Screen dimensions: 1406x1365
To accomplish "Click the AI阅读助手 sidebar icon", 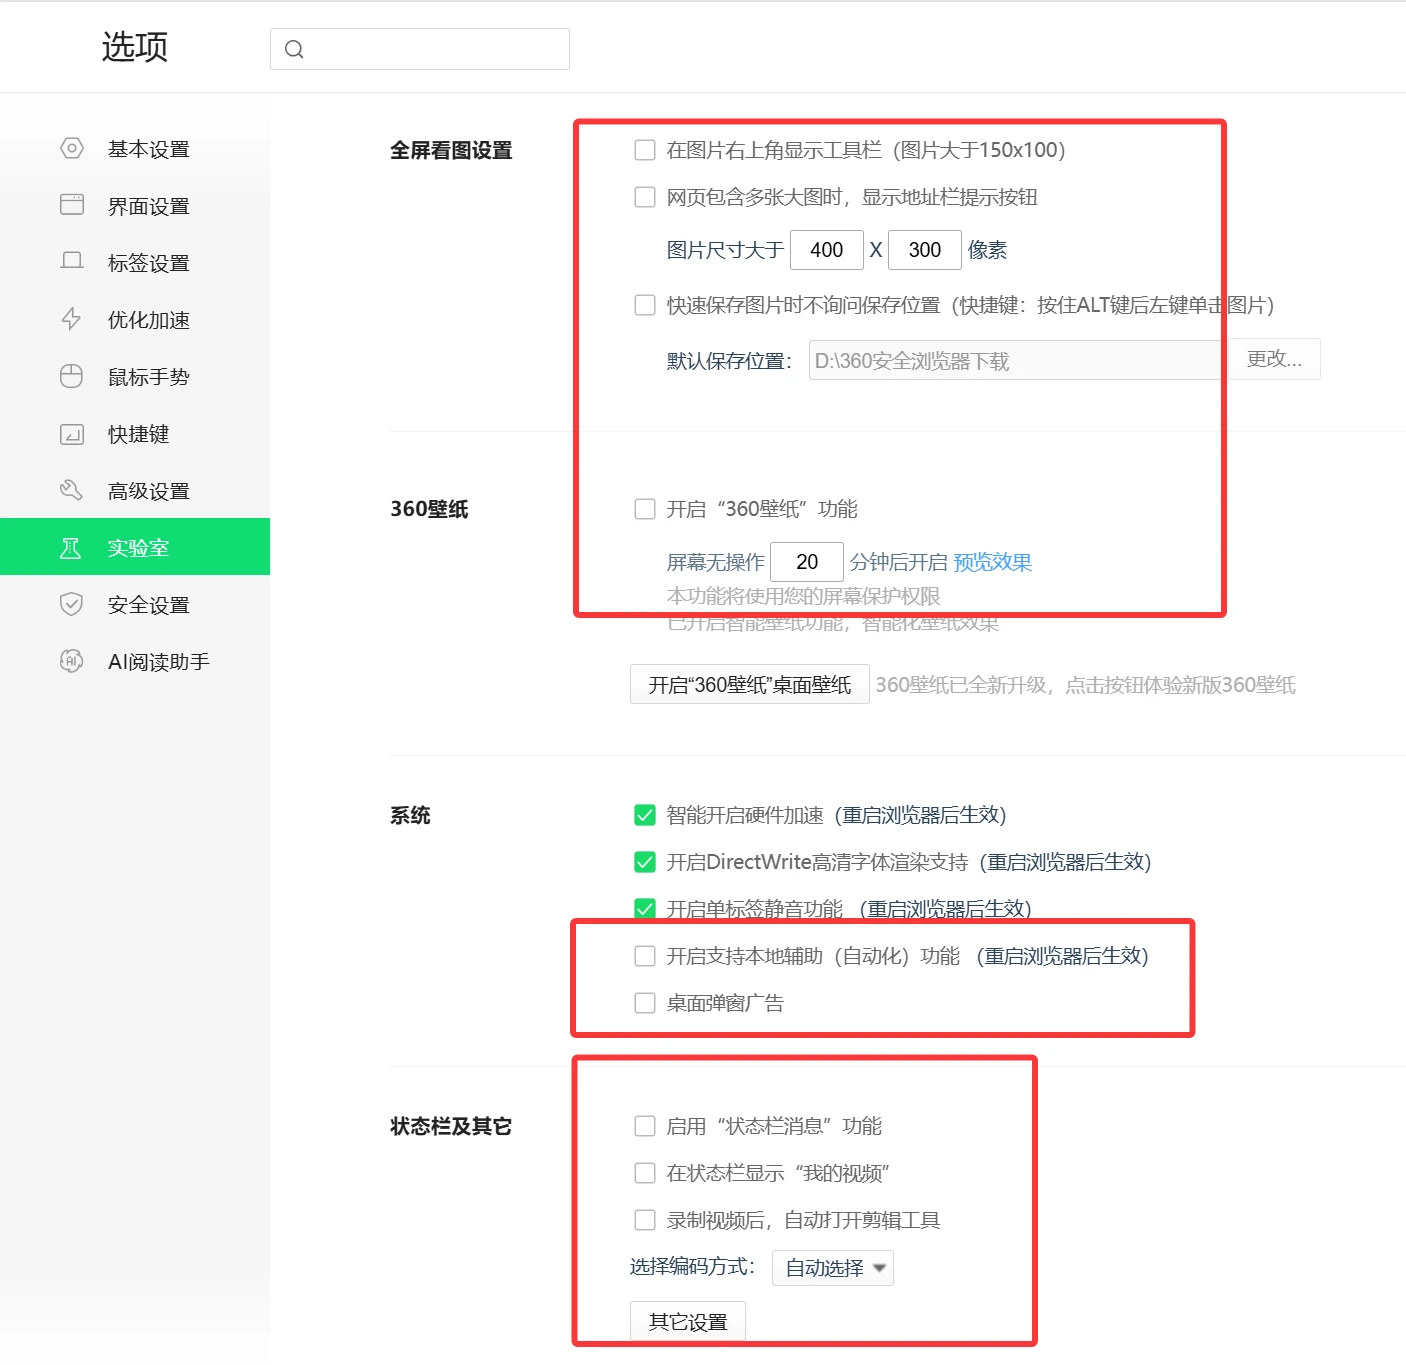I will point(71,661).
